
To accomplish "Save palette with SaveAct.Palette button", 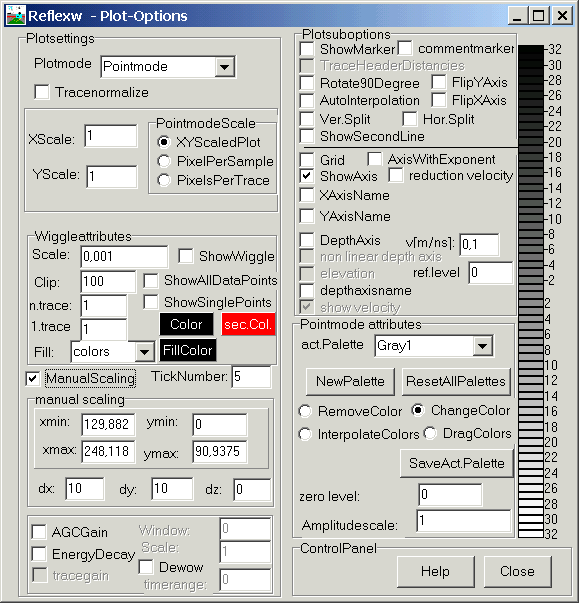I will pos(457,463).
